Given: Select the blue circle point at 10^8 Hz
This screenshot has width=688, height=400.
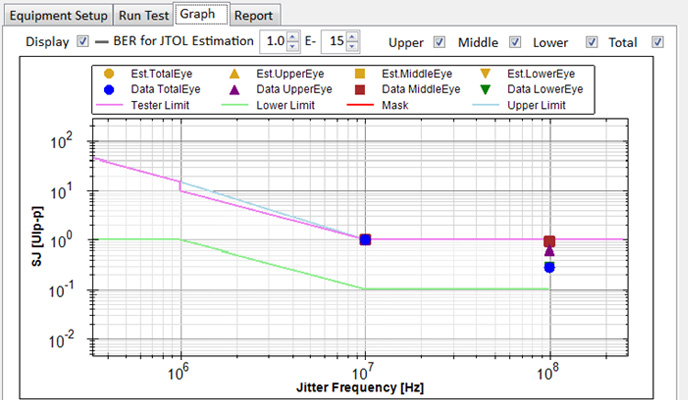Looking at the screenshot, I should pos(549,268).
